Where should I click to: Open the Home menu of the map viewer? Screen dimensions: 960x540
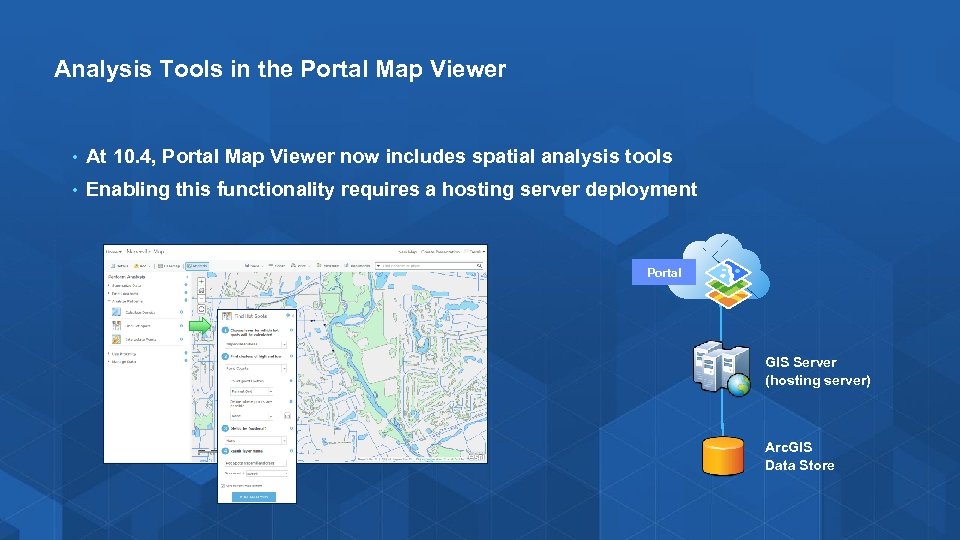coord(114,252)
